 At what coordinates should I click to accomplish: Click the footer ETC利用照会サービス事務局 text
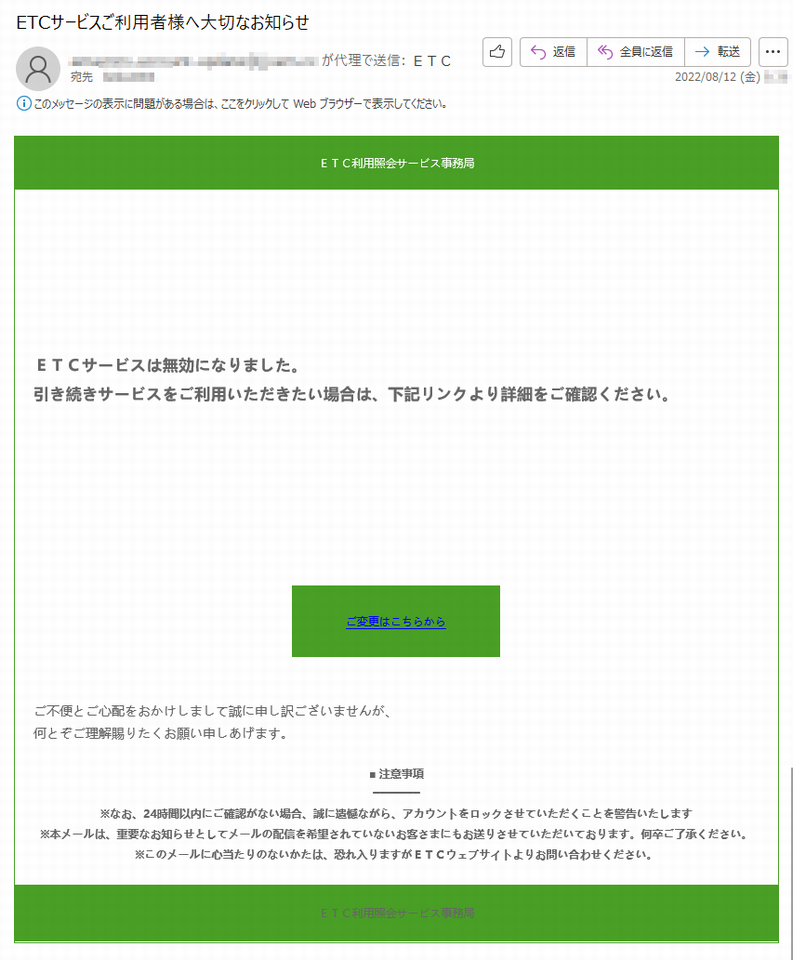(397, 913)
